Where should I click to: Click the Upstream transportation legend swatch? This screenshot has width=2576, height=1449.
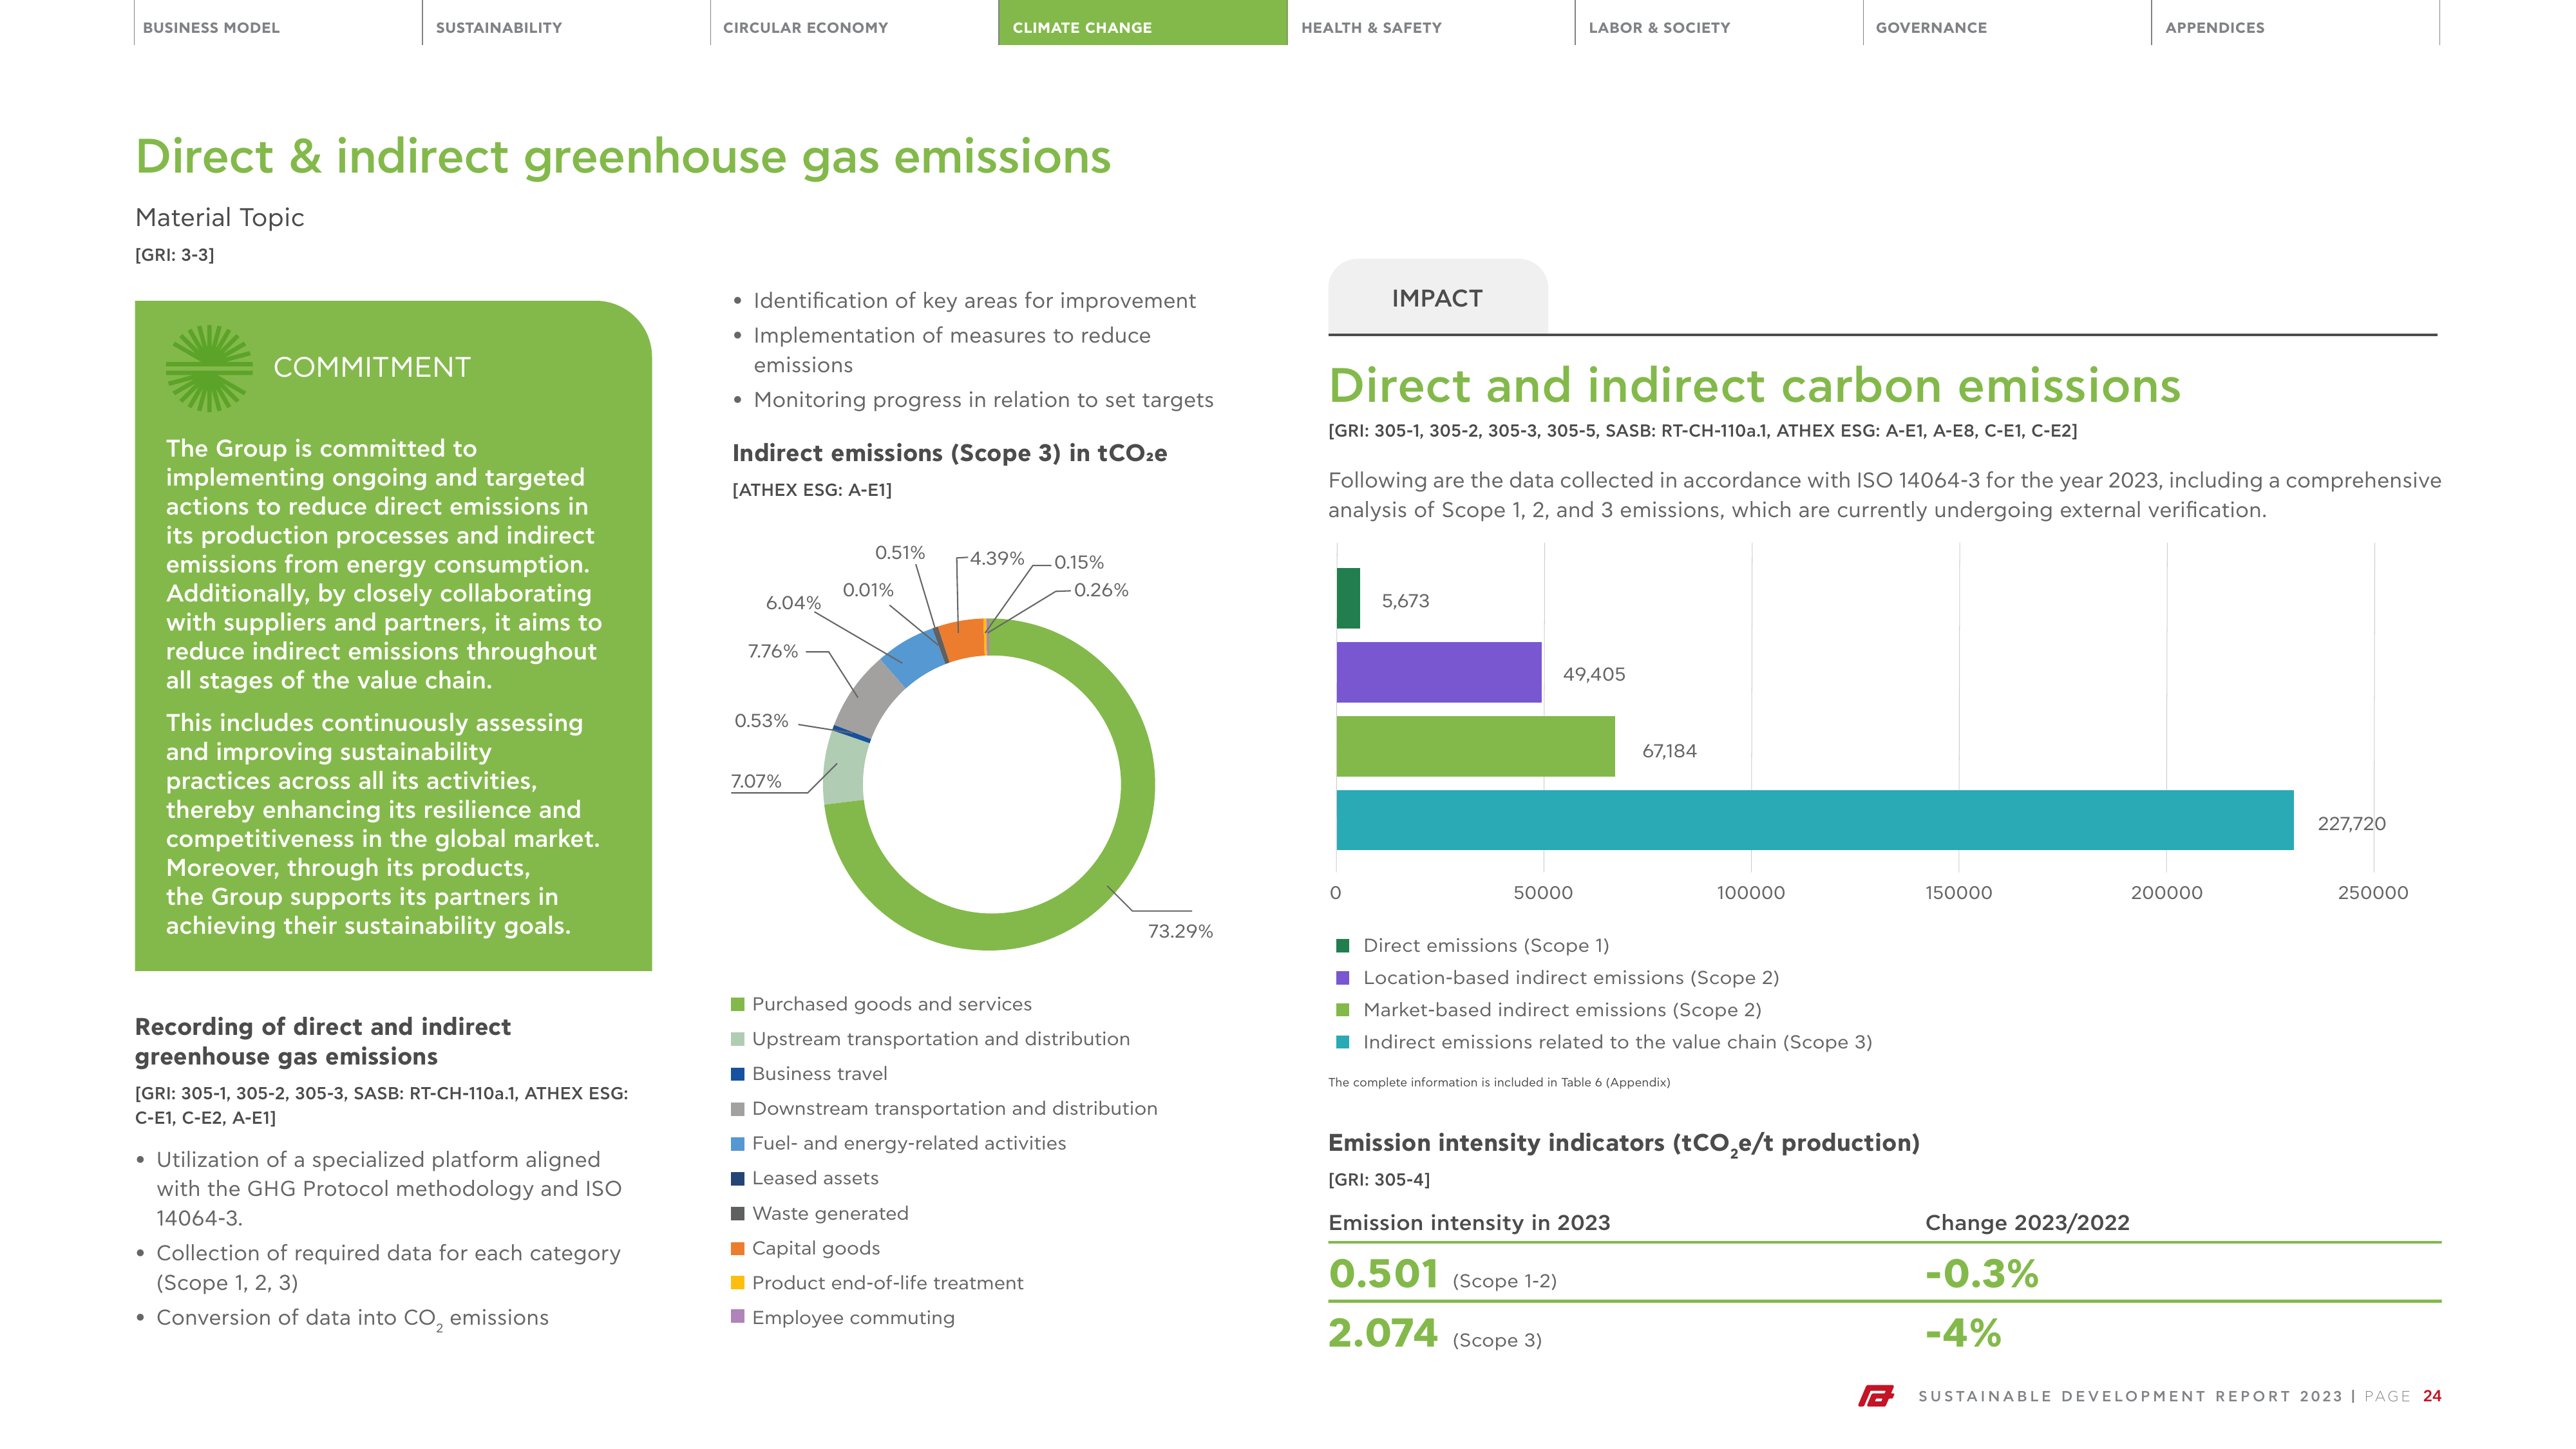[738, 1039]
